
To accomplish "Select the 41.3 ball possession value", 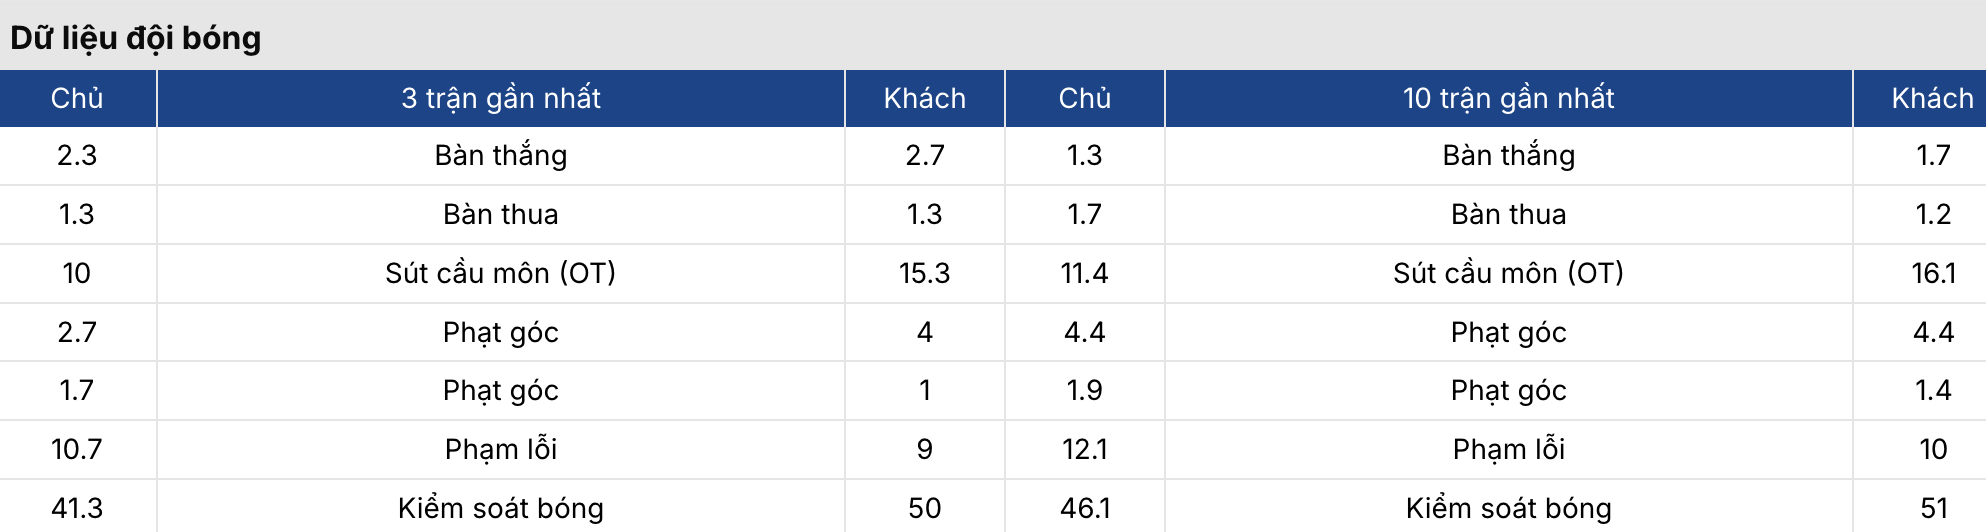I will pos(77,508).
